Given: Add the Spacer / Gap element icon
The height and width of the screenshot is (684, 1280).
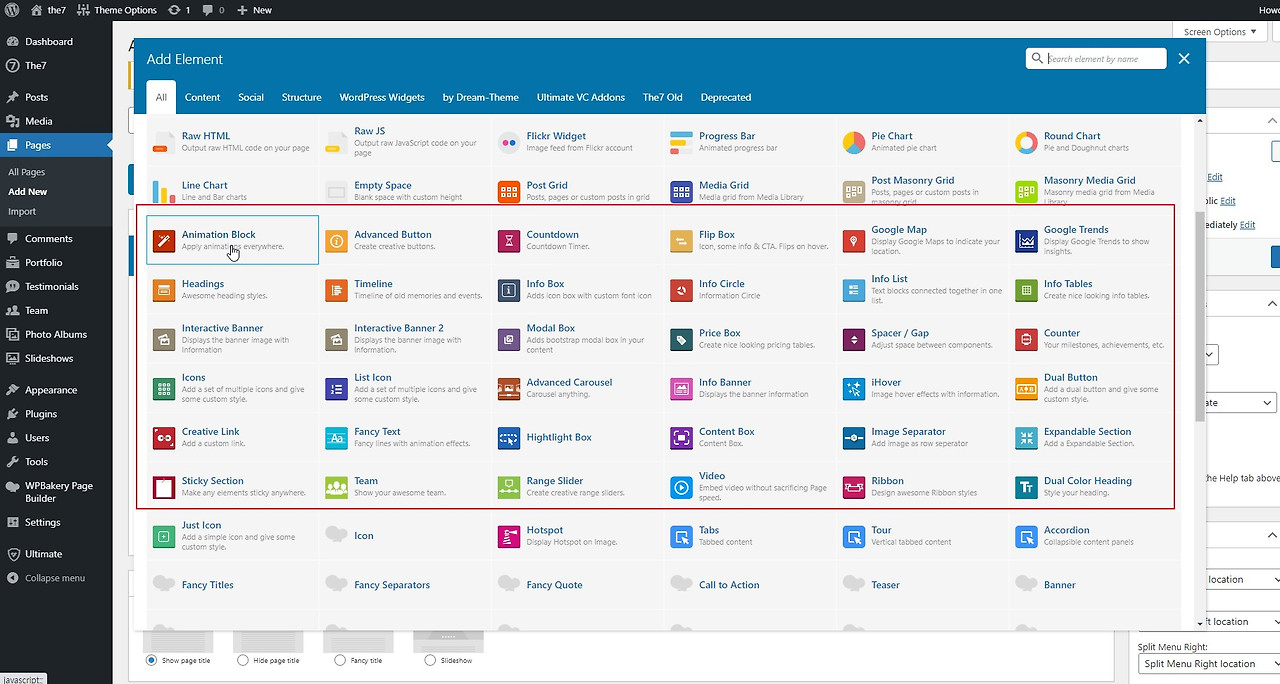Looking at the screenshot, I should 854,339.
